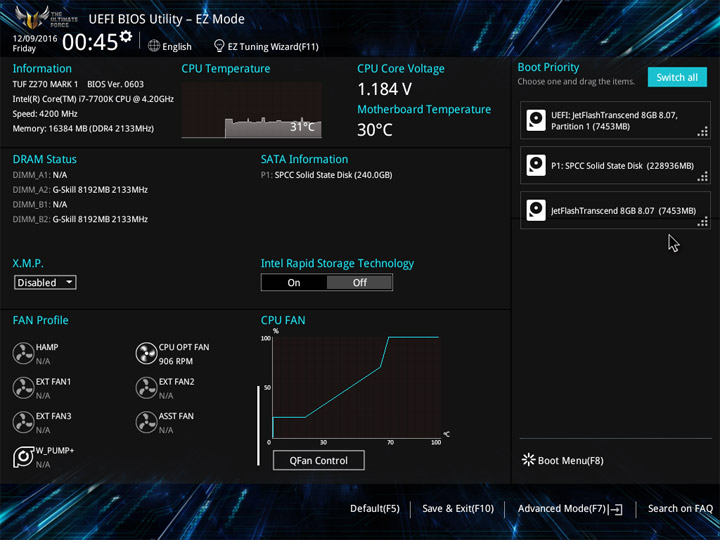The image size is (720, 540).
Task: Click the 00:45 clock time
Action: coord(90,42)
